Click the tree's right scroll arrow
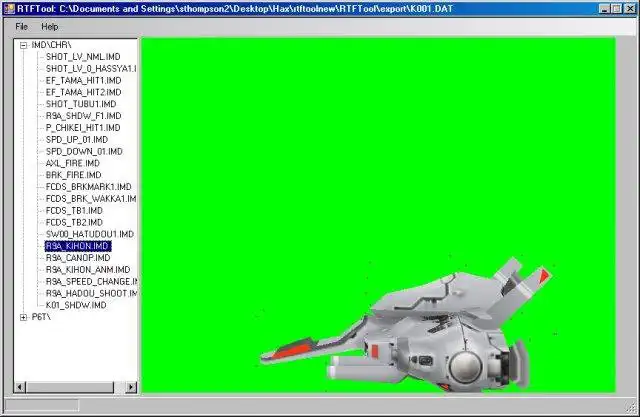Screen dimensions: 640x417 pyautogui.click(x=131, y=387)
